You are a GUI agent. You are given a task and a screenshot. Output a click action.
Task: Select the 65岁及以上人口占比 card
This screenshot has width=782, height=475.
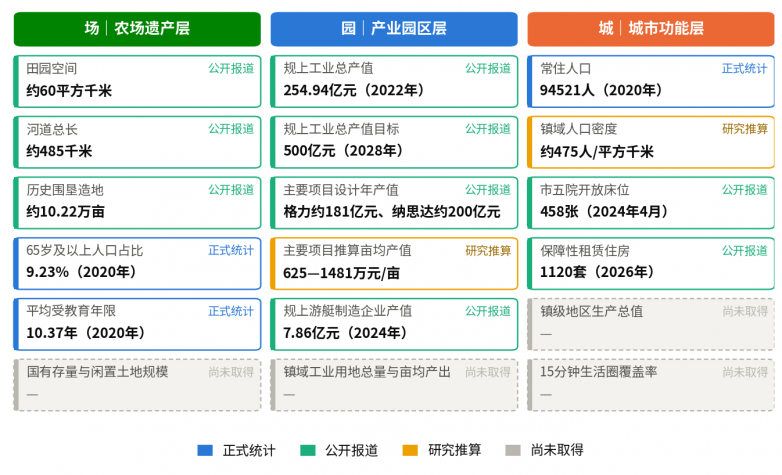pyautogui.click(x=137, y=263)
